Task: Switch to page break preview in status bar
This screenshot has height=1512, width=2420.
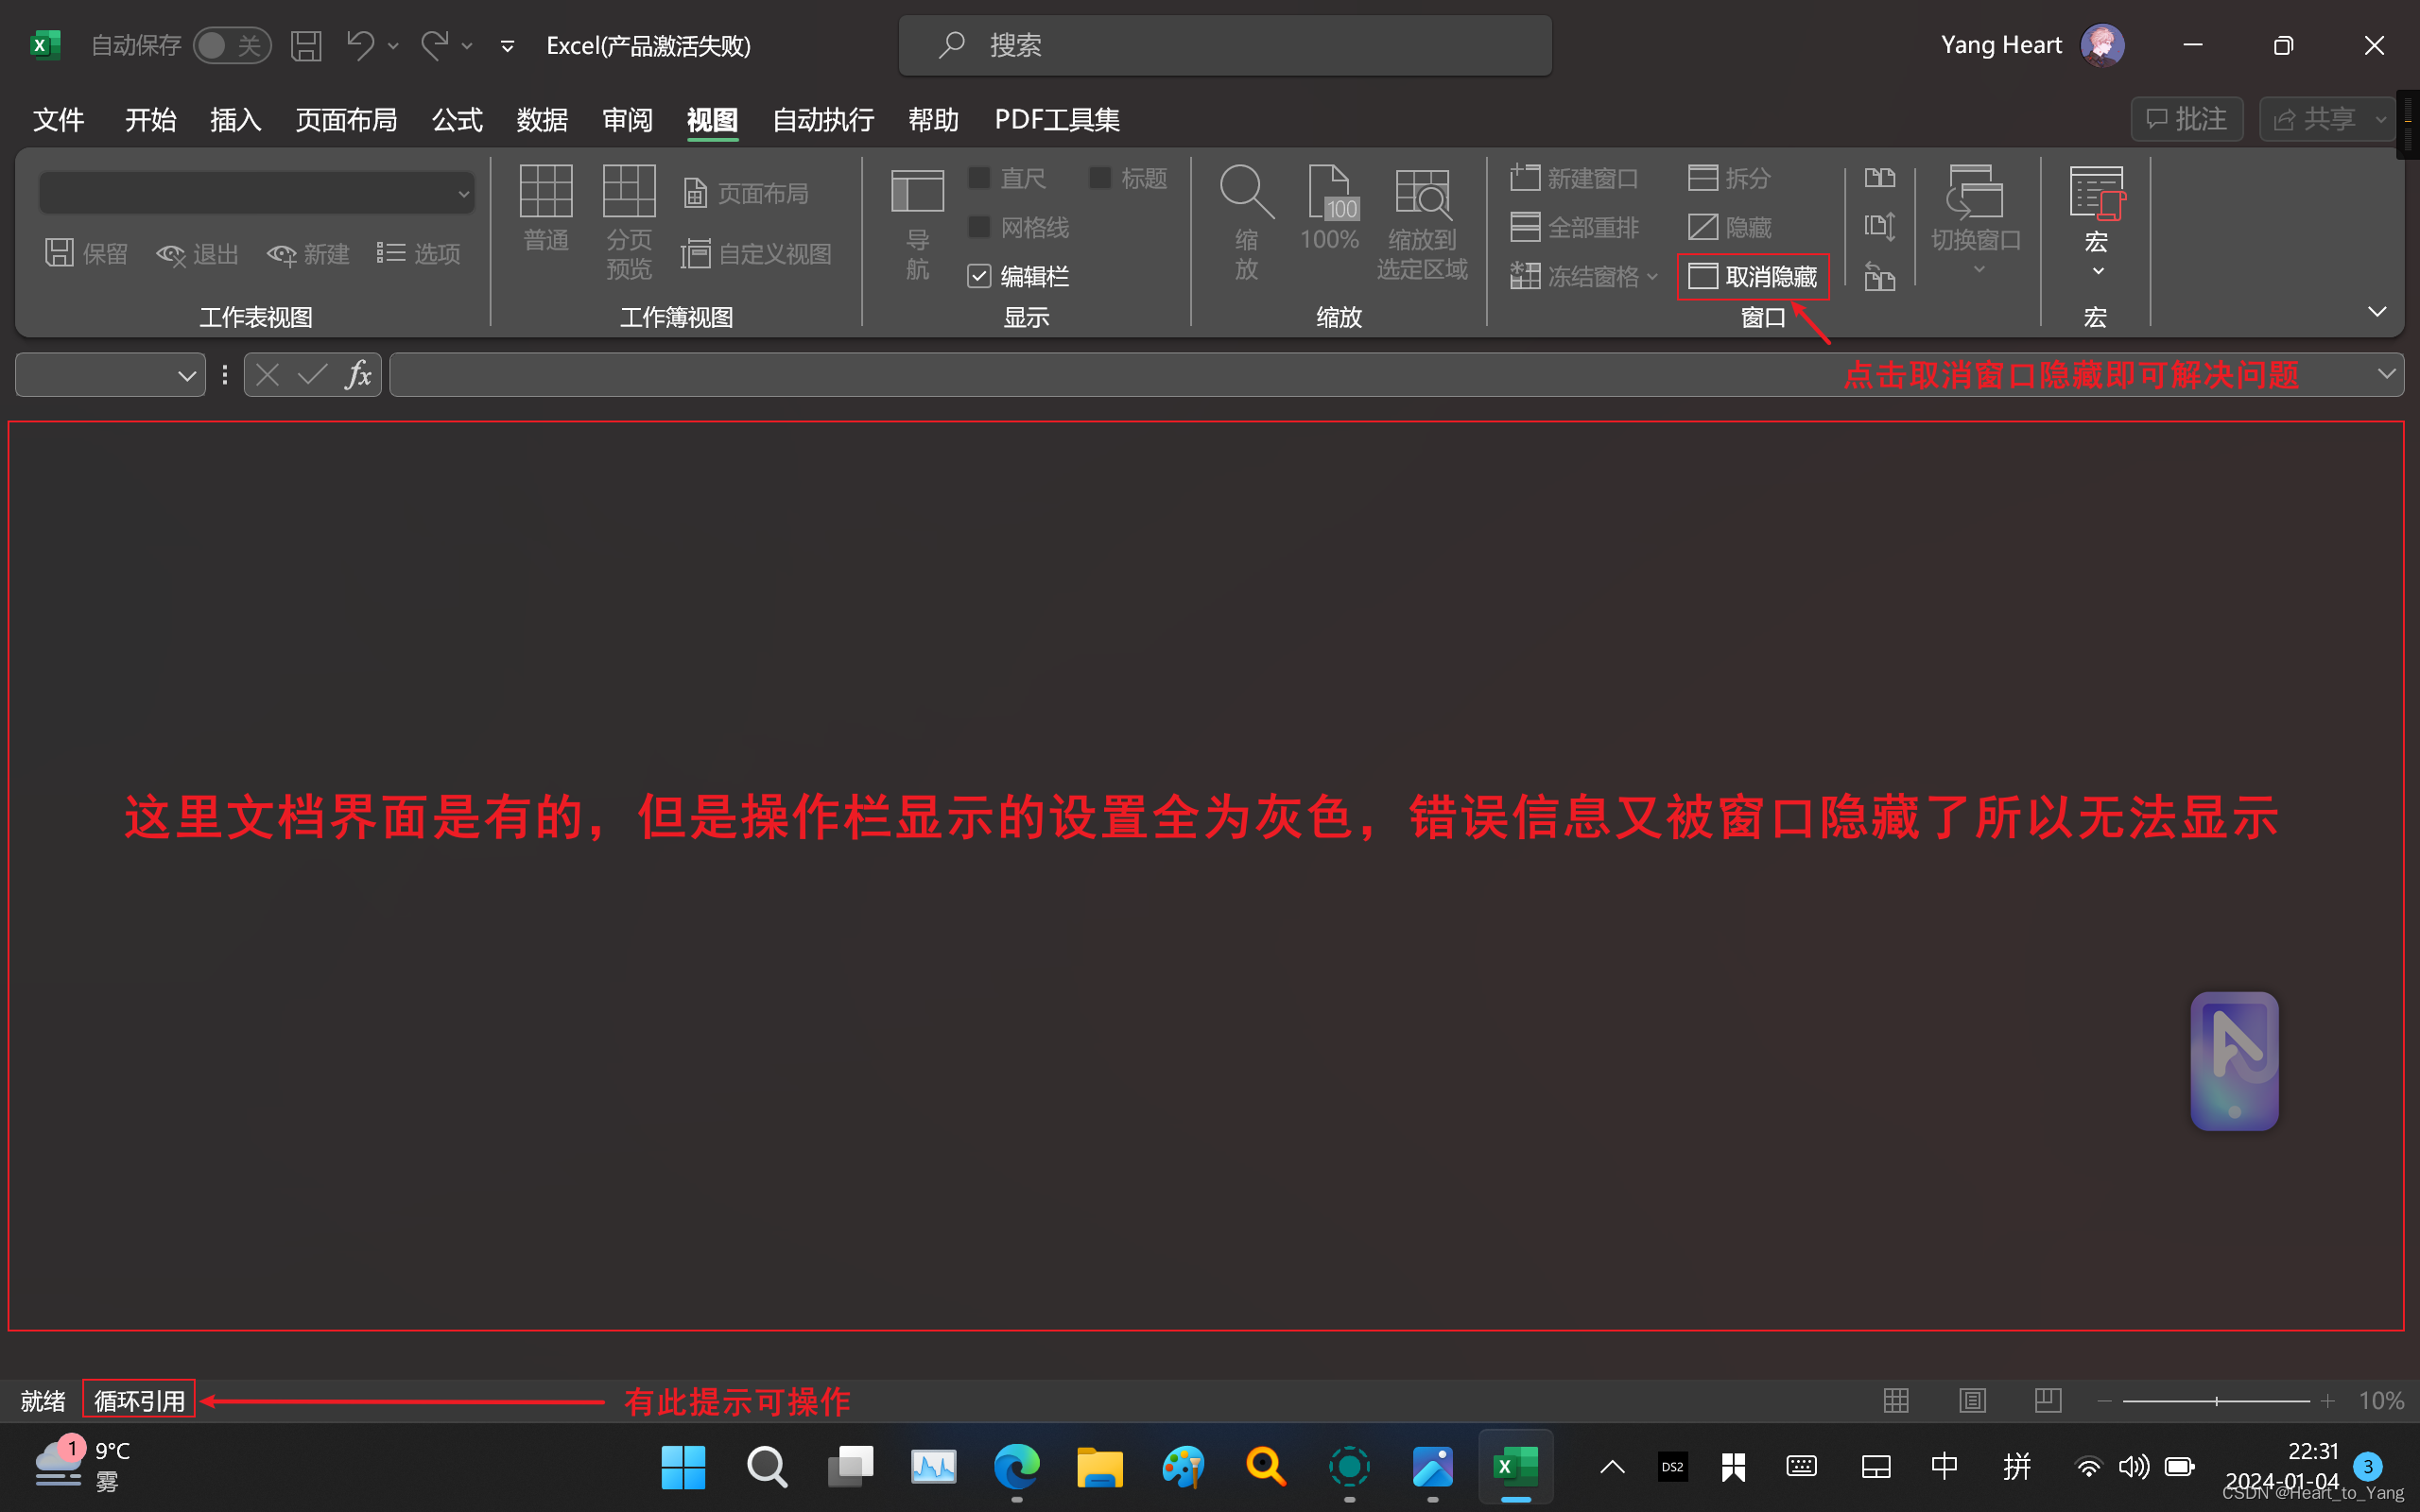Action: 2048,1400
